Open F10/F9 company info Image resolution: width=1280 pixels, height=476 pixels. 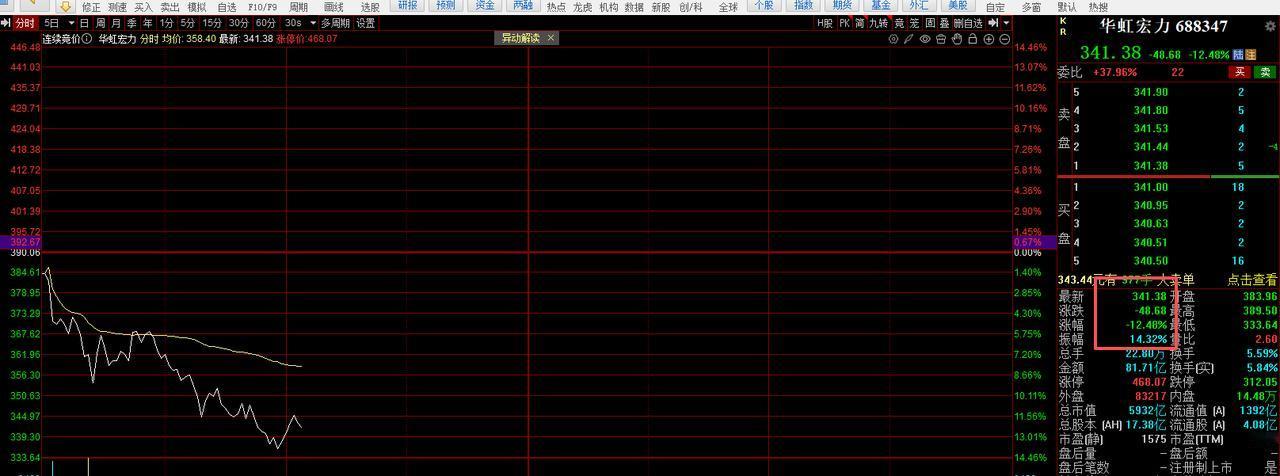262,7
